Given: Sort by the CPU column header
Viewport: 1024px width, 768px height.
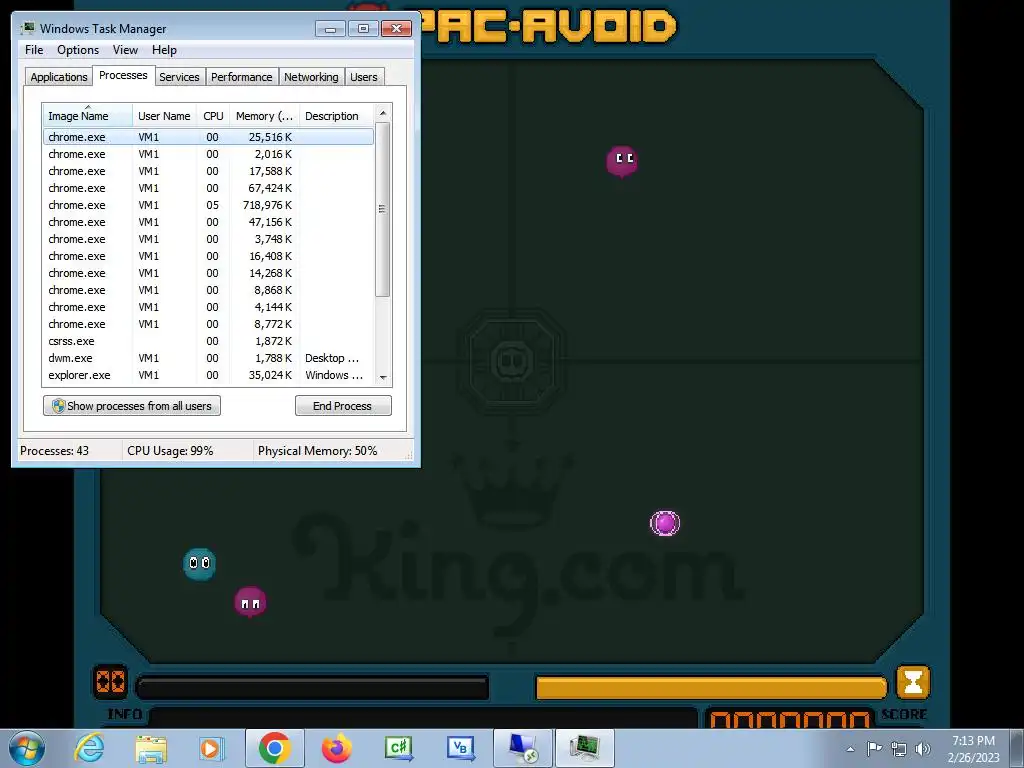Looking at the screenshot, I should point(213,116).
